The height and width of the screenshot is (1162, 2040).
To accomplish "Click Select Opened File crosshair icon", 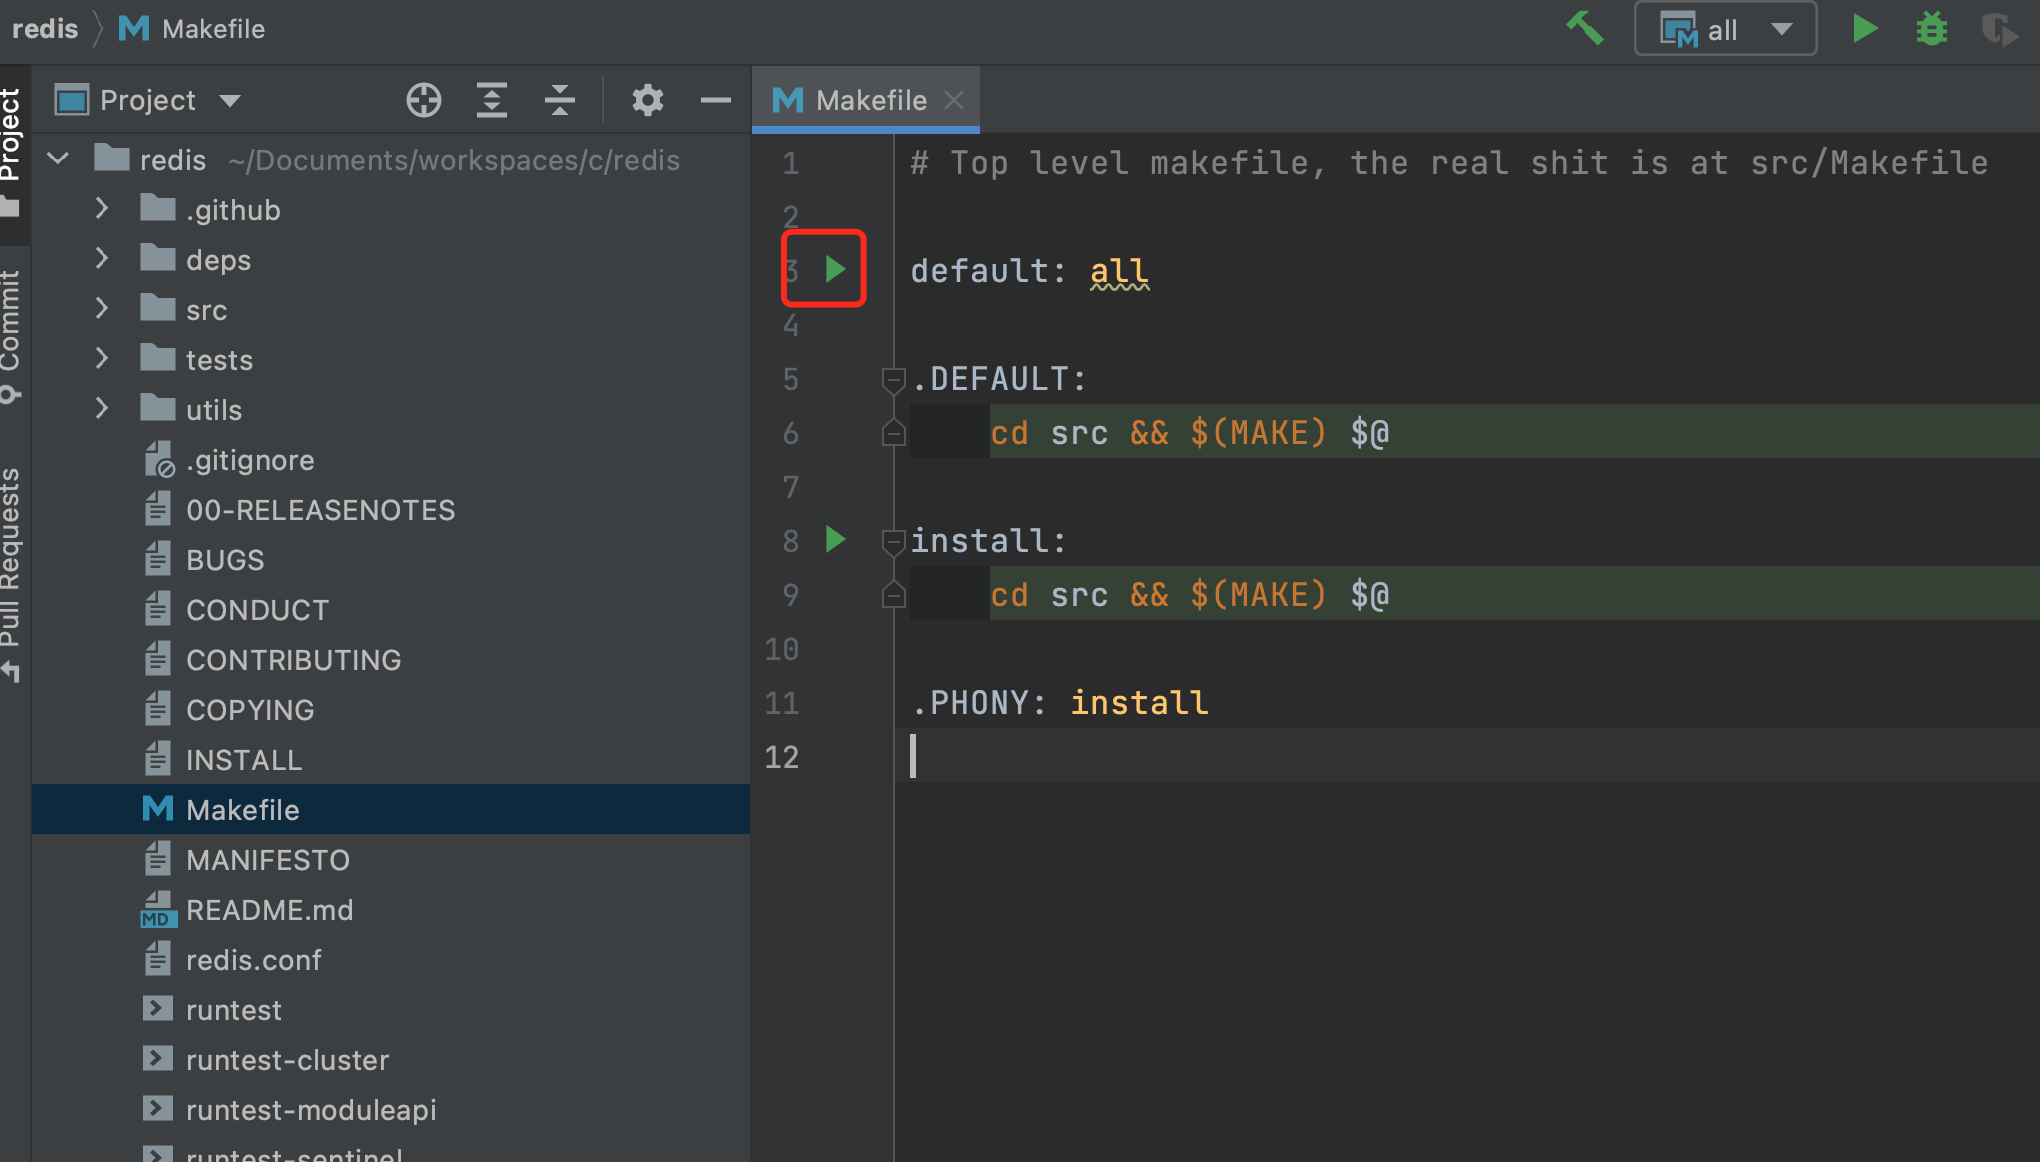I will pyautogui.click(x=424, y=100).
